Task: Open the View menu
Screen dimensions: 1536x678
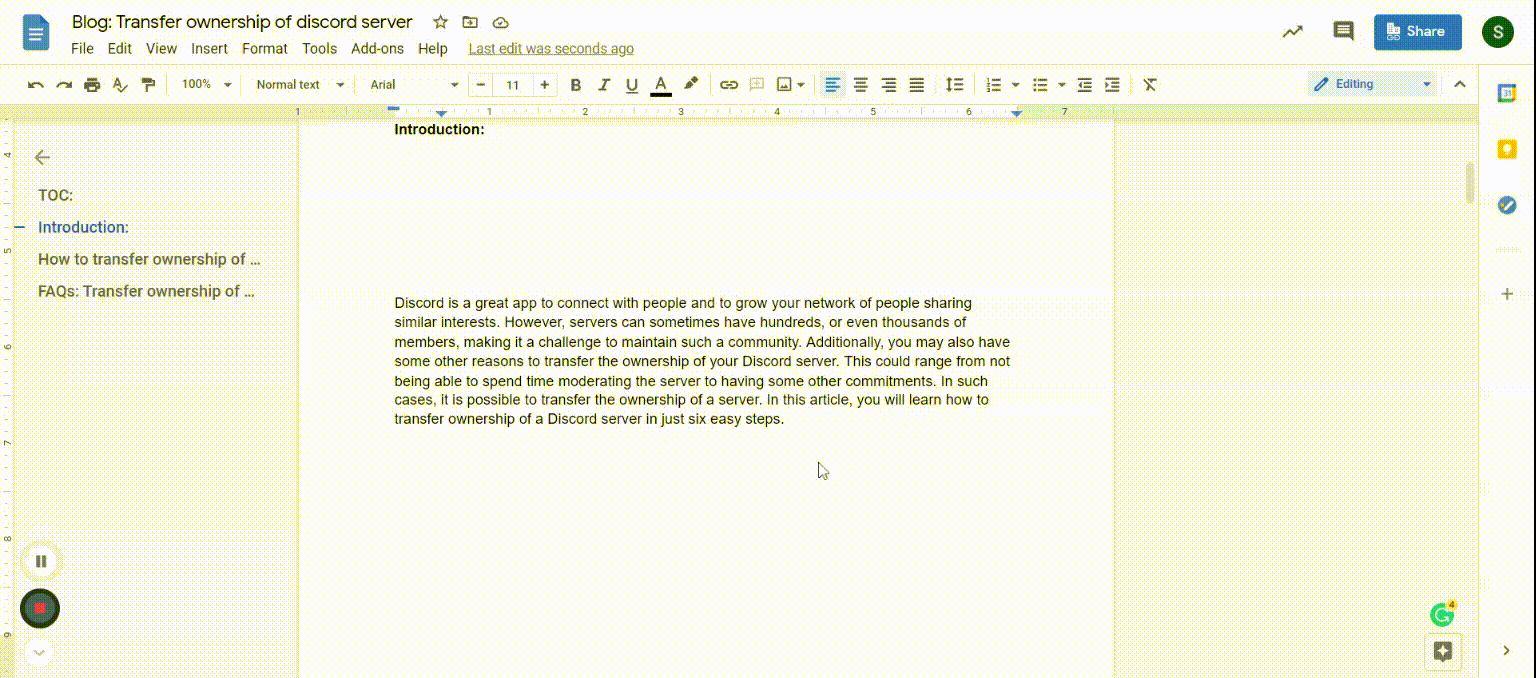Action: click(161, 48)
